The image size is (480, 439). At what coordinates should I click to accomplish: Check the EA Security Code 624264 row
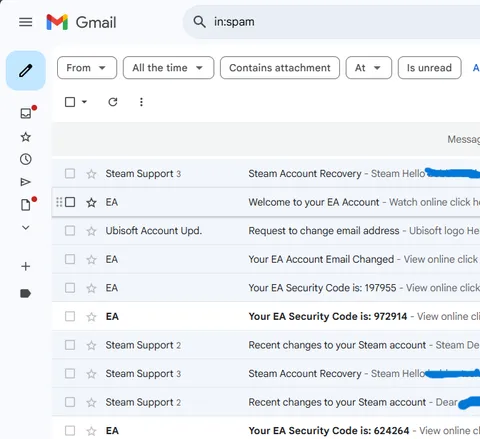click(x=70, y=431)
